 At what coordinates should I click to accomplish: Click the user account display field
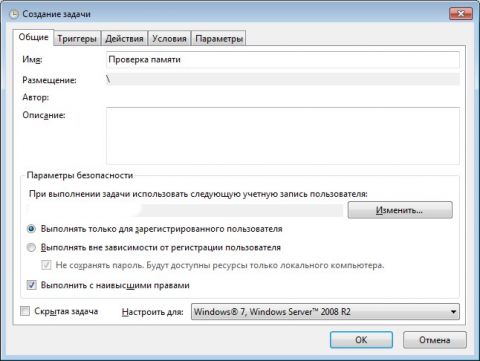(185, 210)
